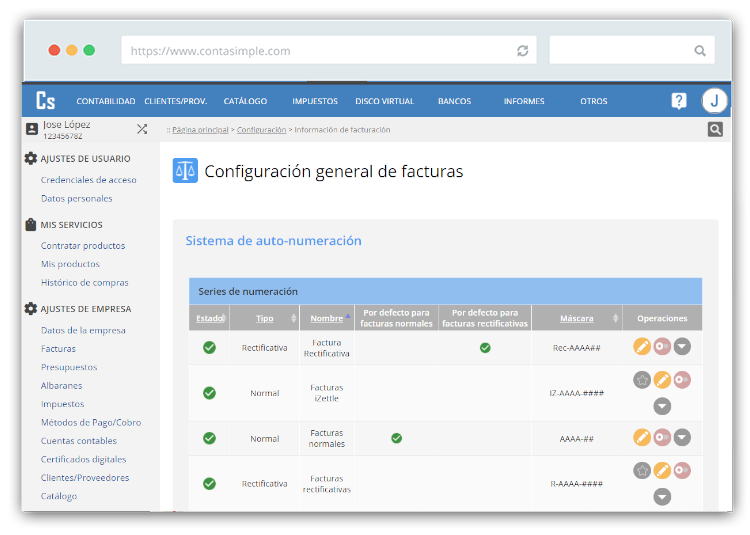
Task: Toggle state of Facturas rectificativas series
Action: tap(682, 470)
